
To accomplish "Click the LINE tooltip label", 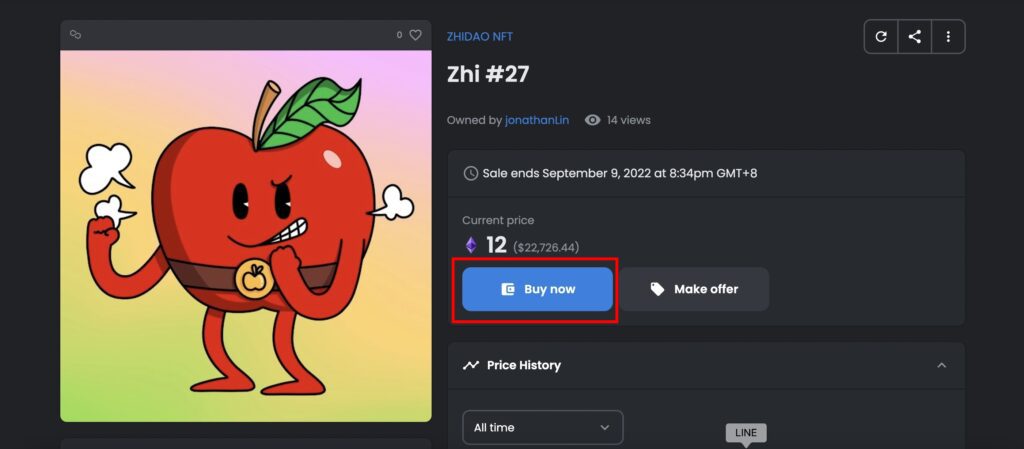I will pos(746,433).
